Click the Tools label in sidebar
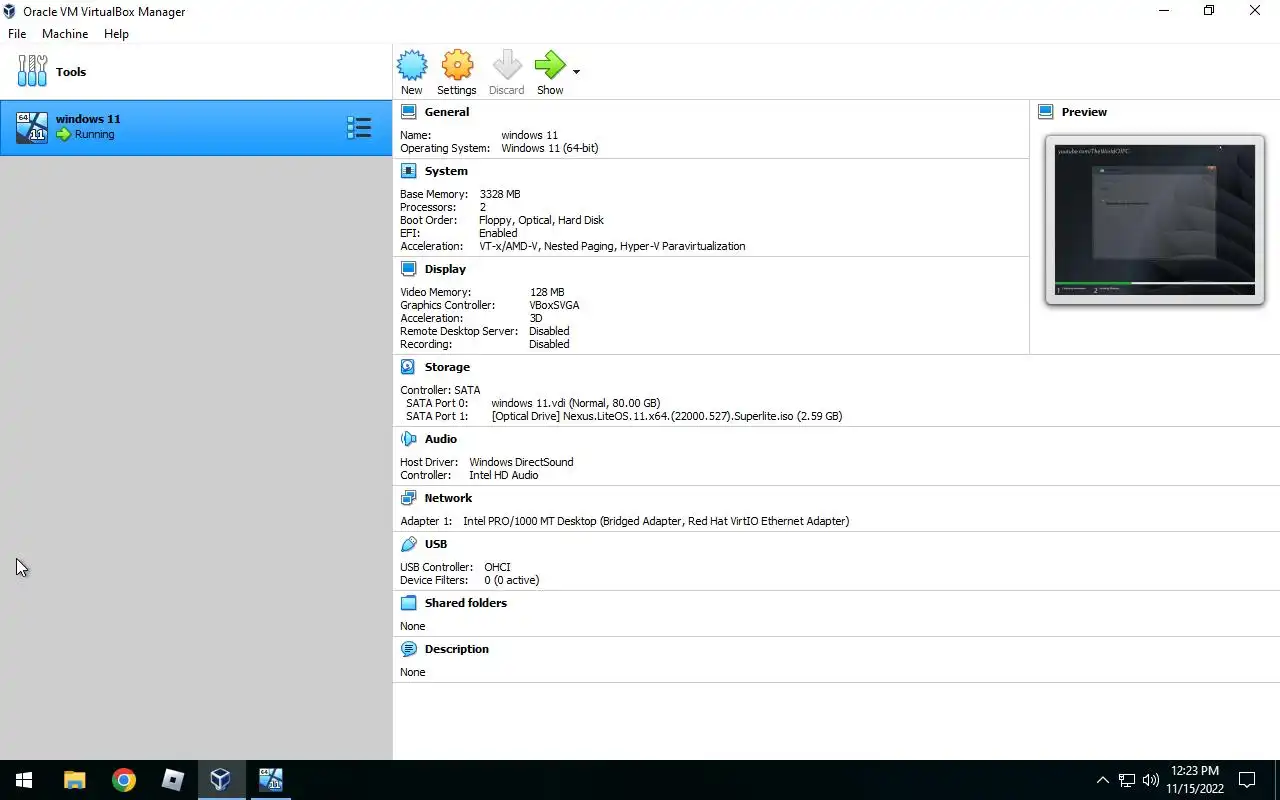This screenshot has height=800, width=1280. click(x=71, y=72)
